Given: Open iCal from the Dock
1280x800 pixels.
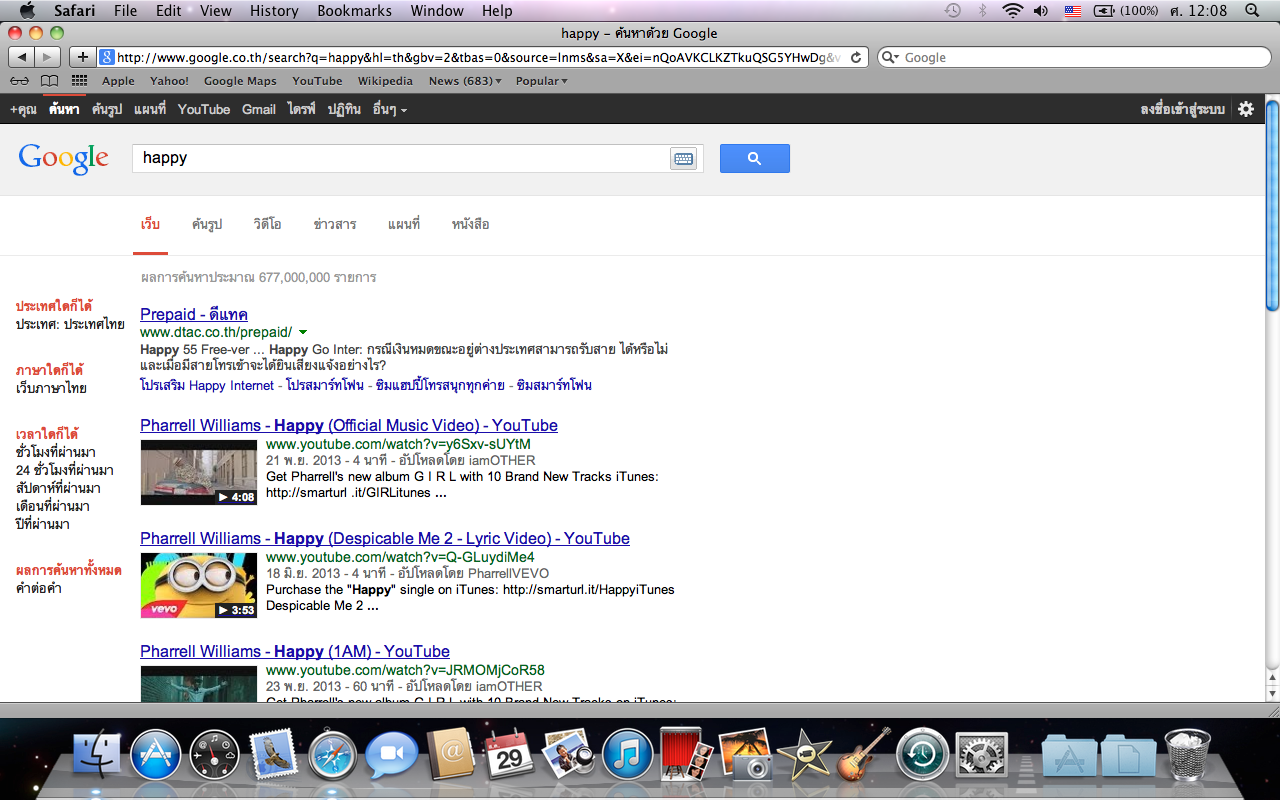Looking at the screenshot, I should pos(510,755).
